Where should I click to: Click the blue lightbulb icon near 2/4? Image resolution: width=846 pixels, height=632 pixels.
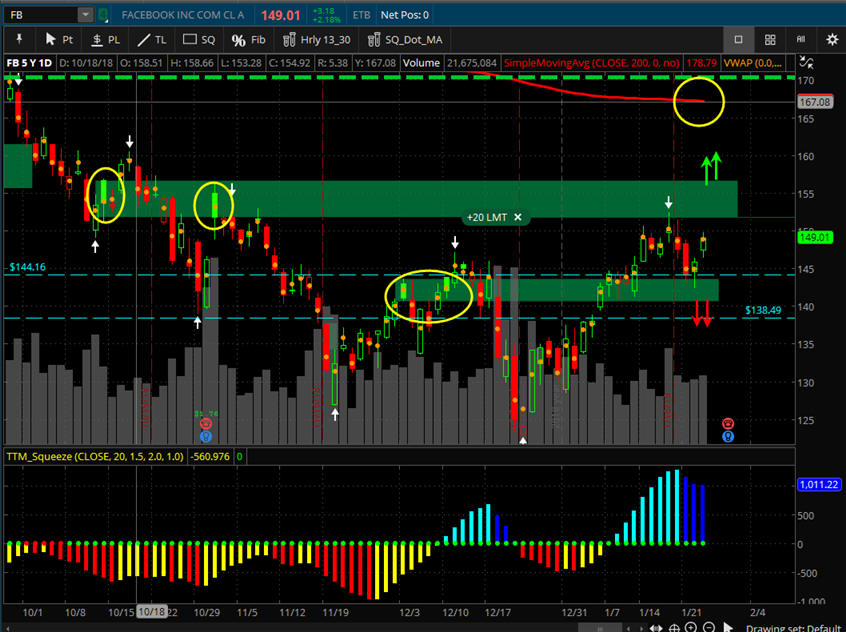[x=728, y=436]
